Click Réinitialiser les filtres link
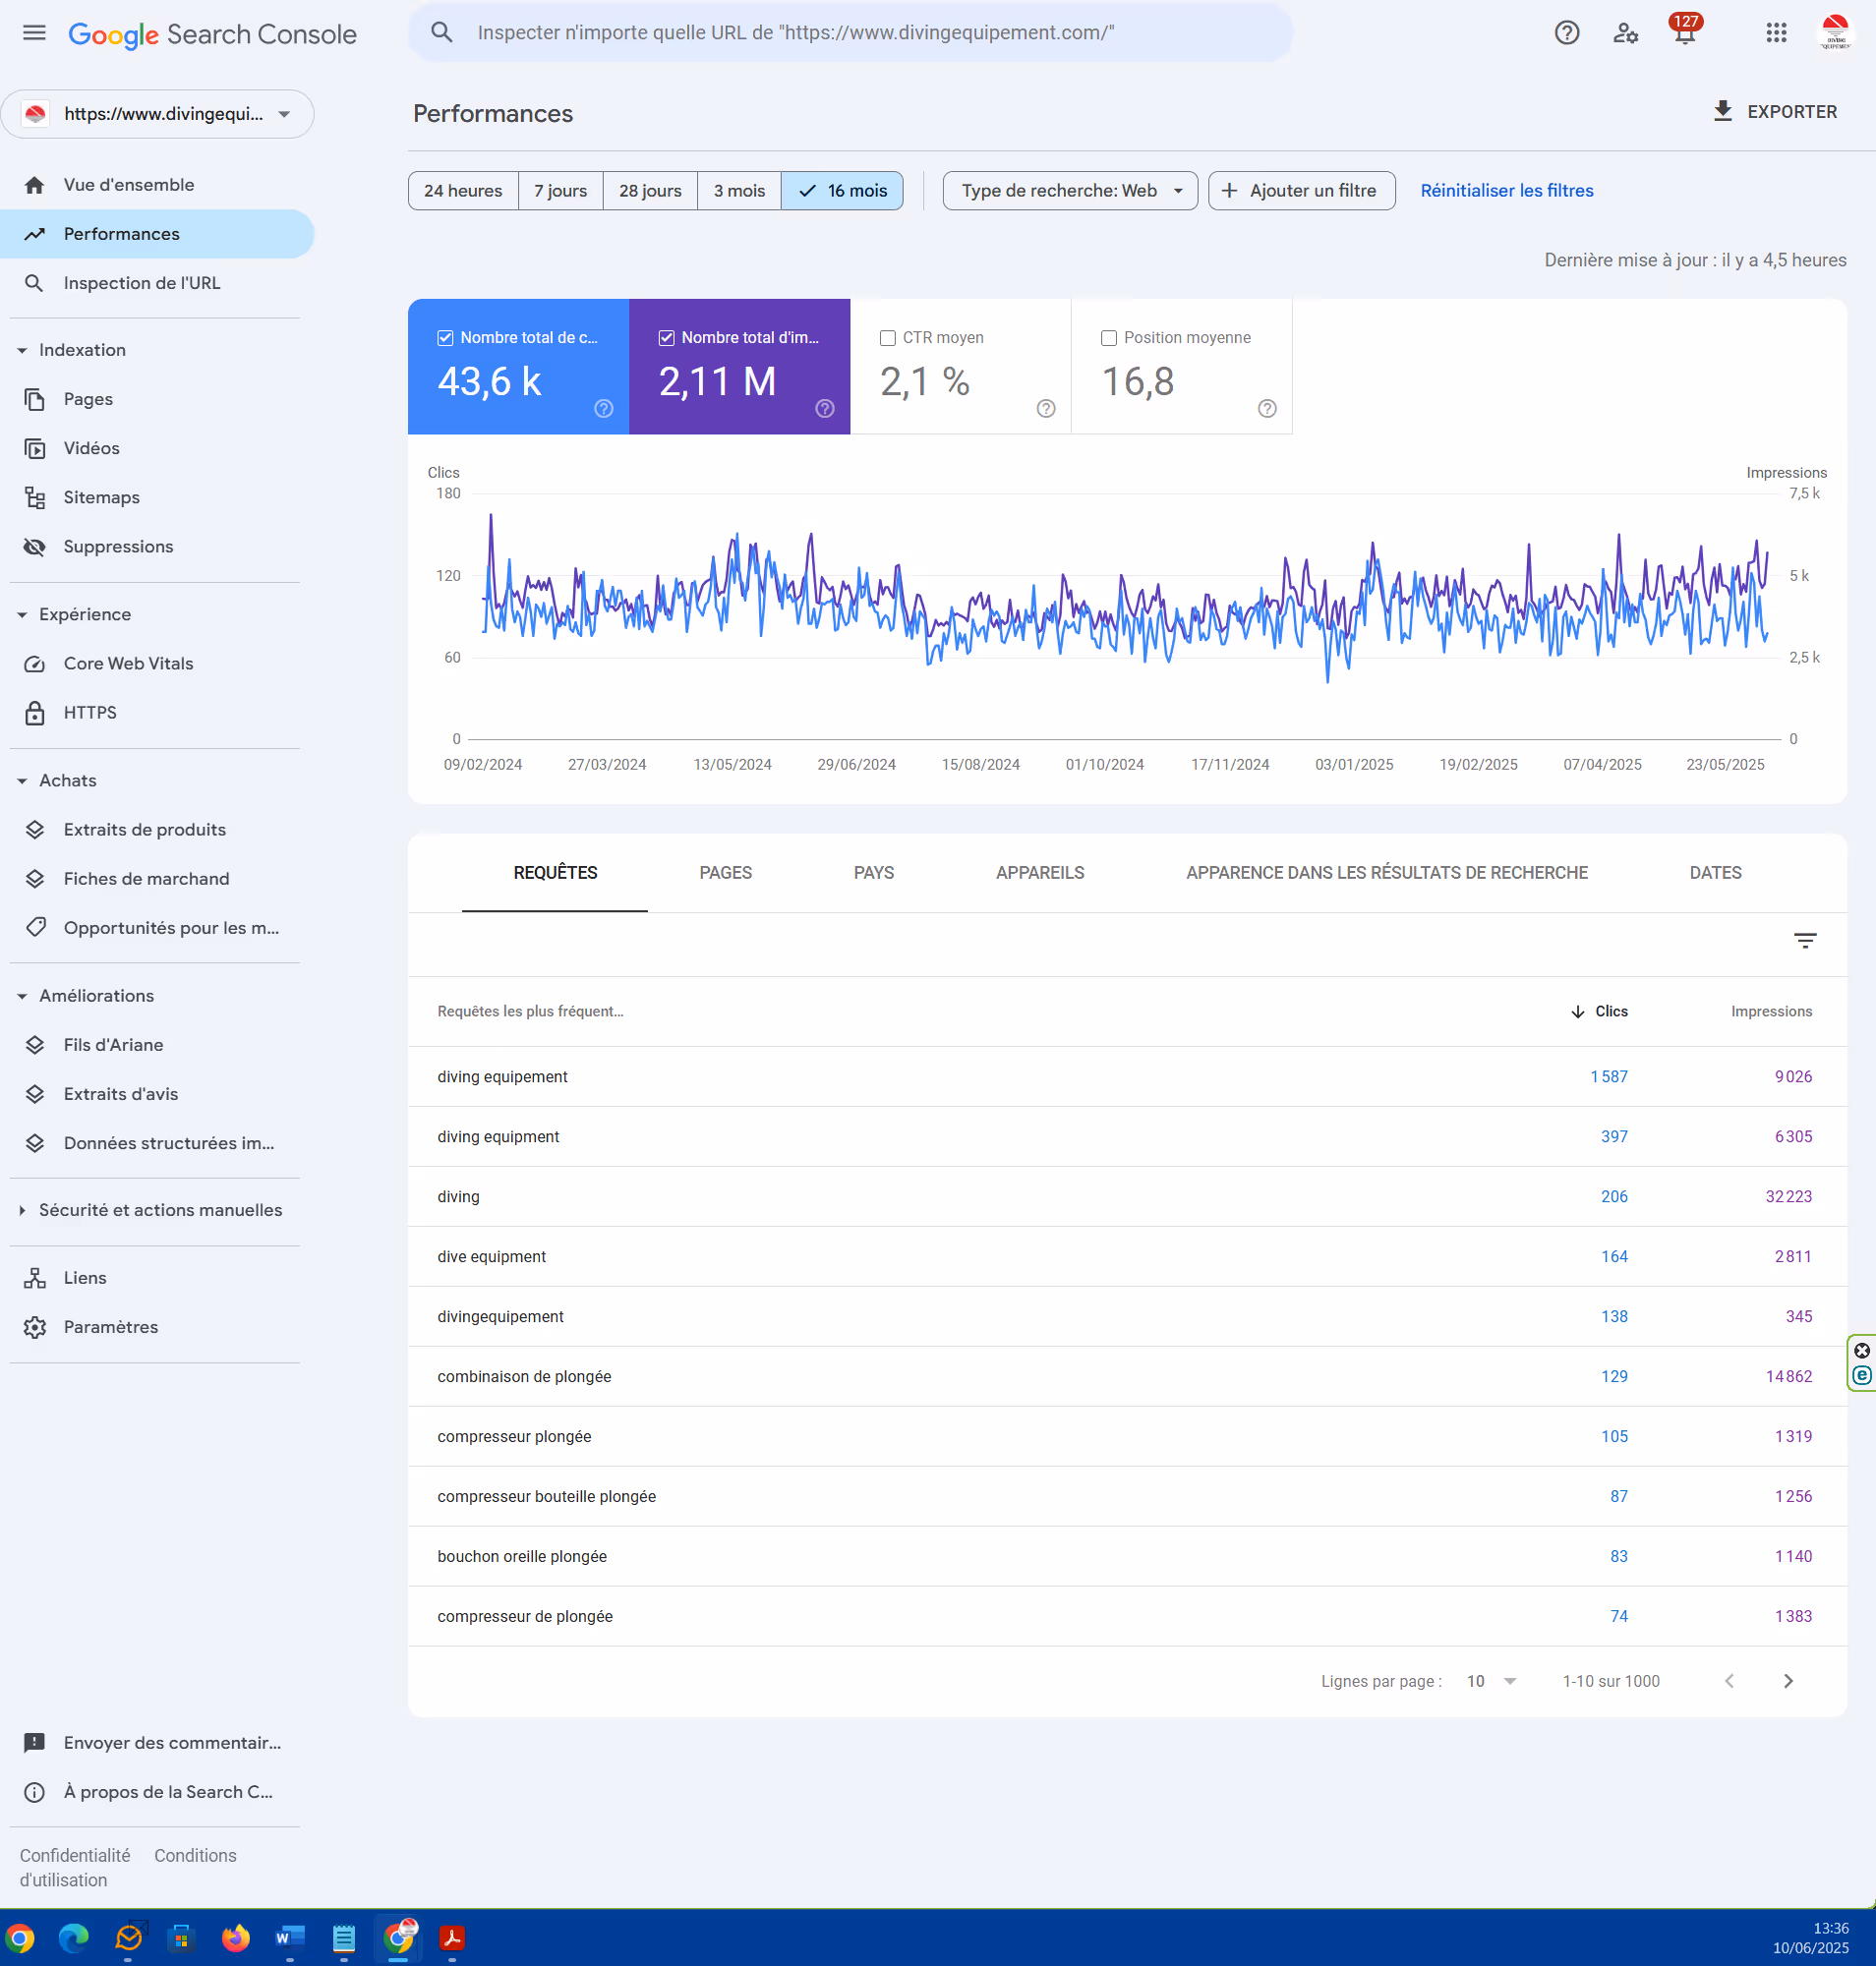Image resolution: width=1876 pixels, height=1966 pixels. [1506, 190]
